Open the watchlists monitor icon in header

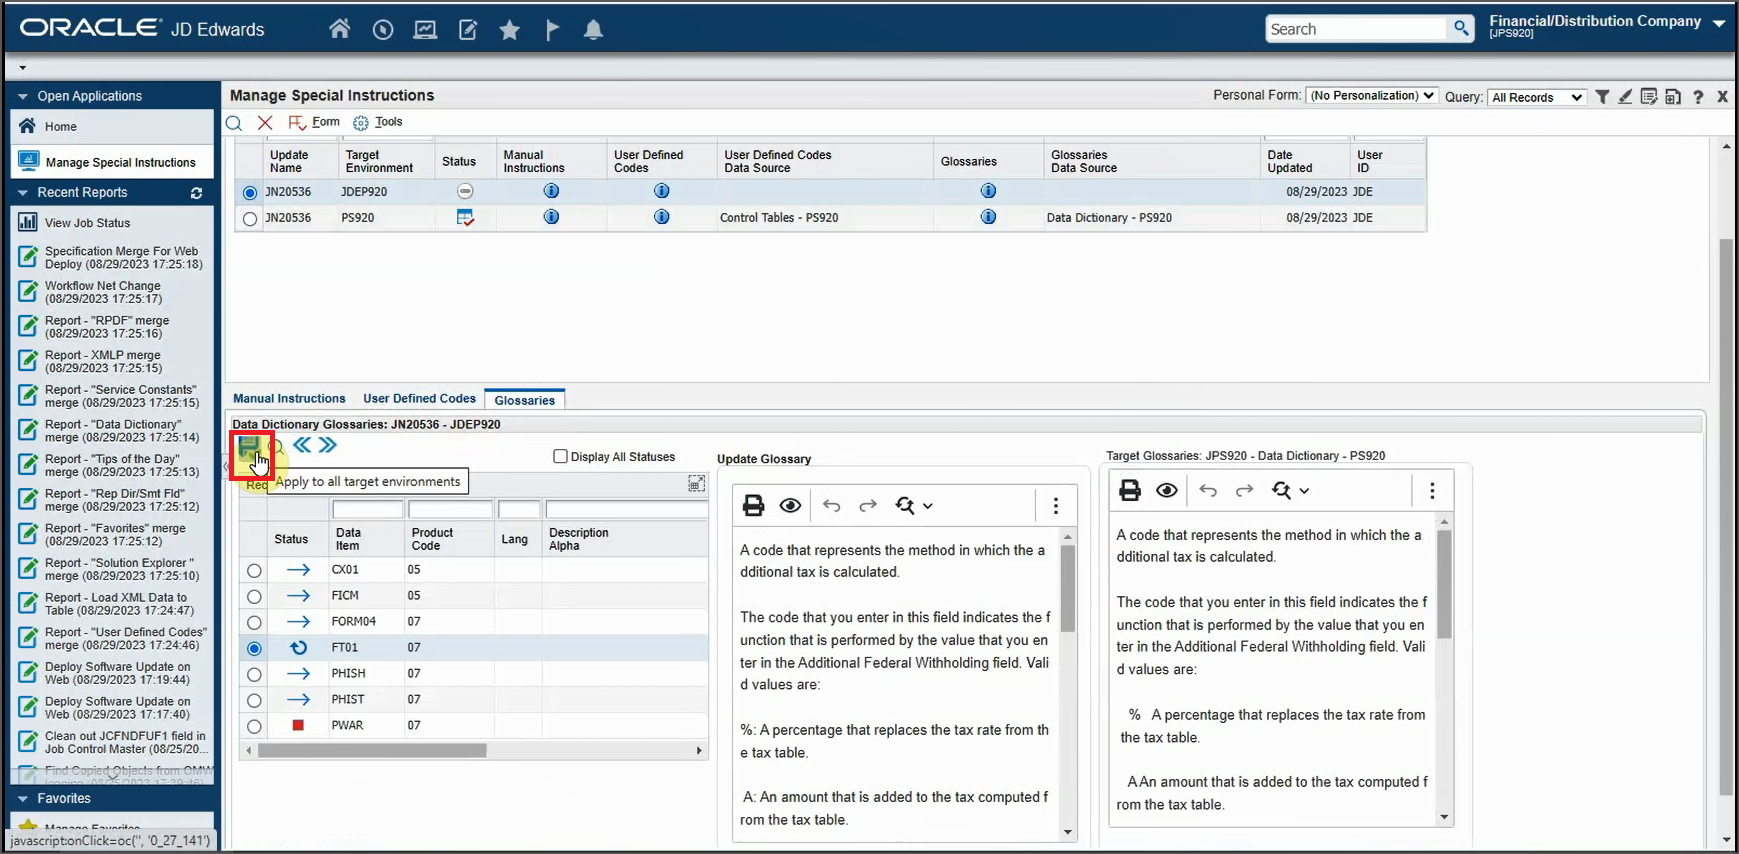425,30
